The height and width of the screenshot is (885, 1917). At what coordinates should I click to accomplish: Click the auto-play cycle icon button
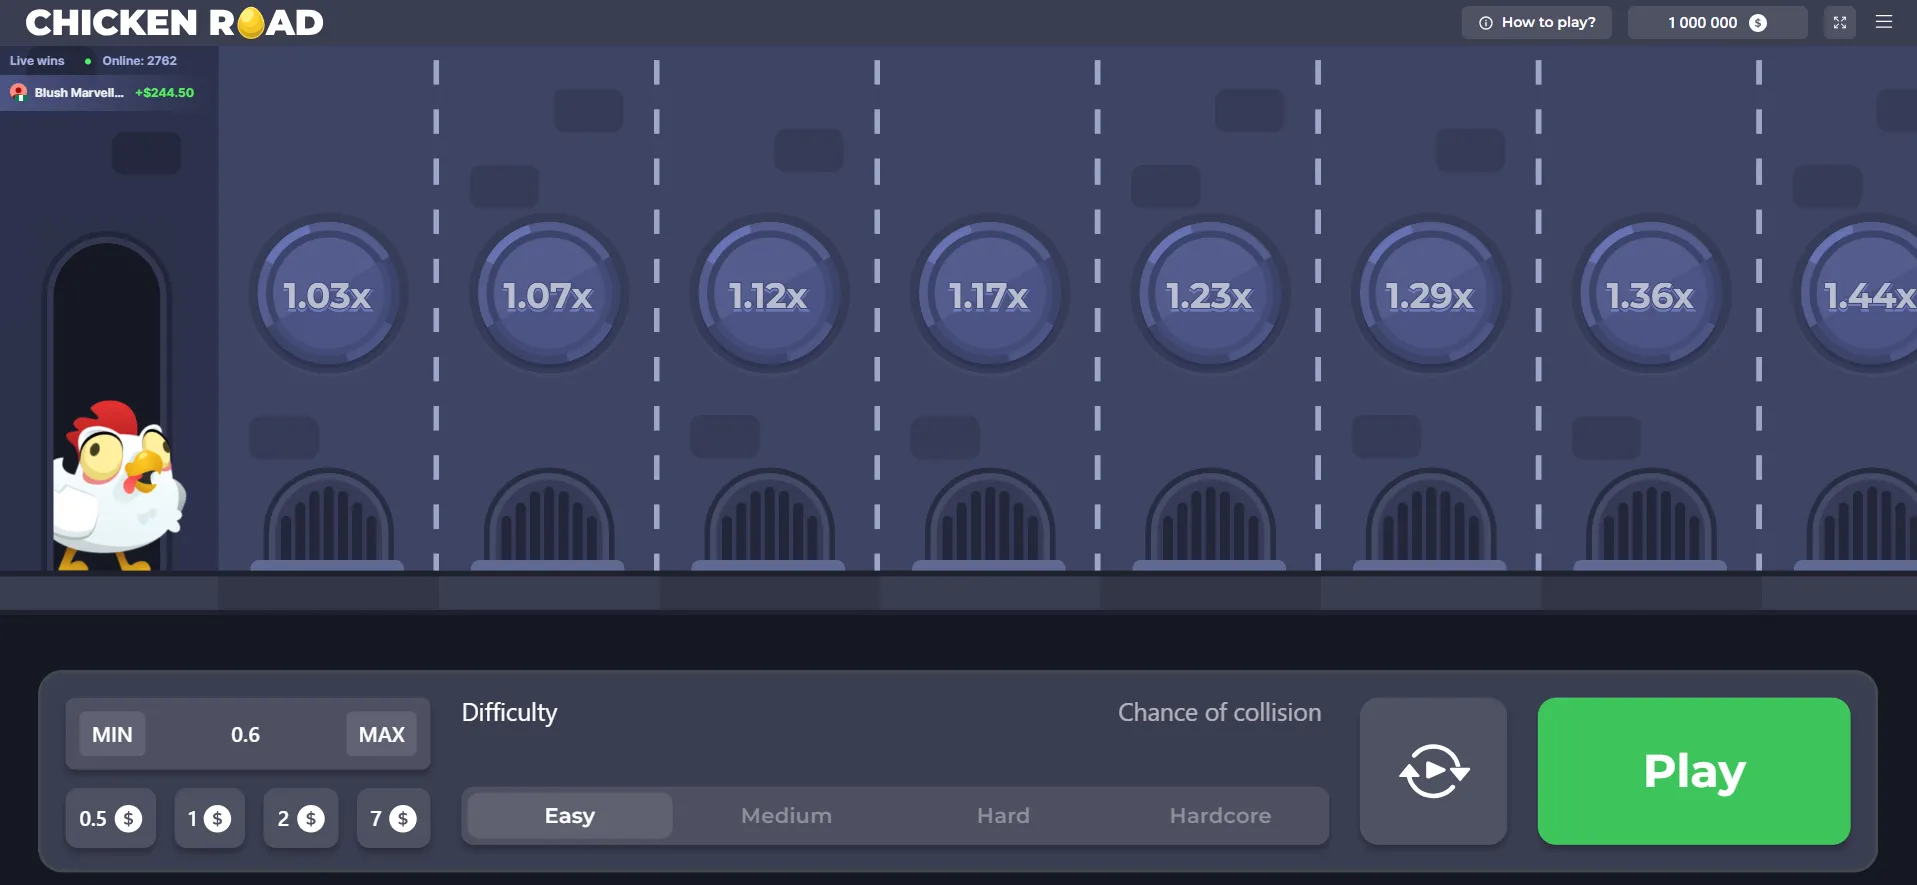(1433, 771)
